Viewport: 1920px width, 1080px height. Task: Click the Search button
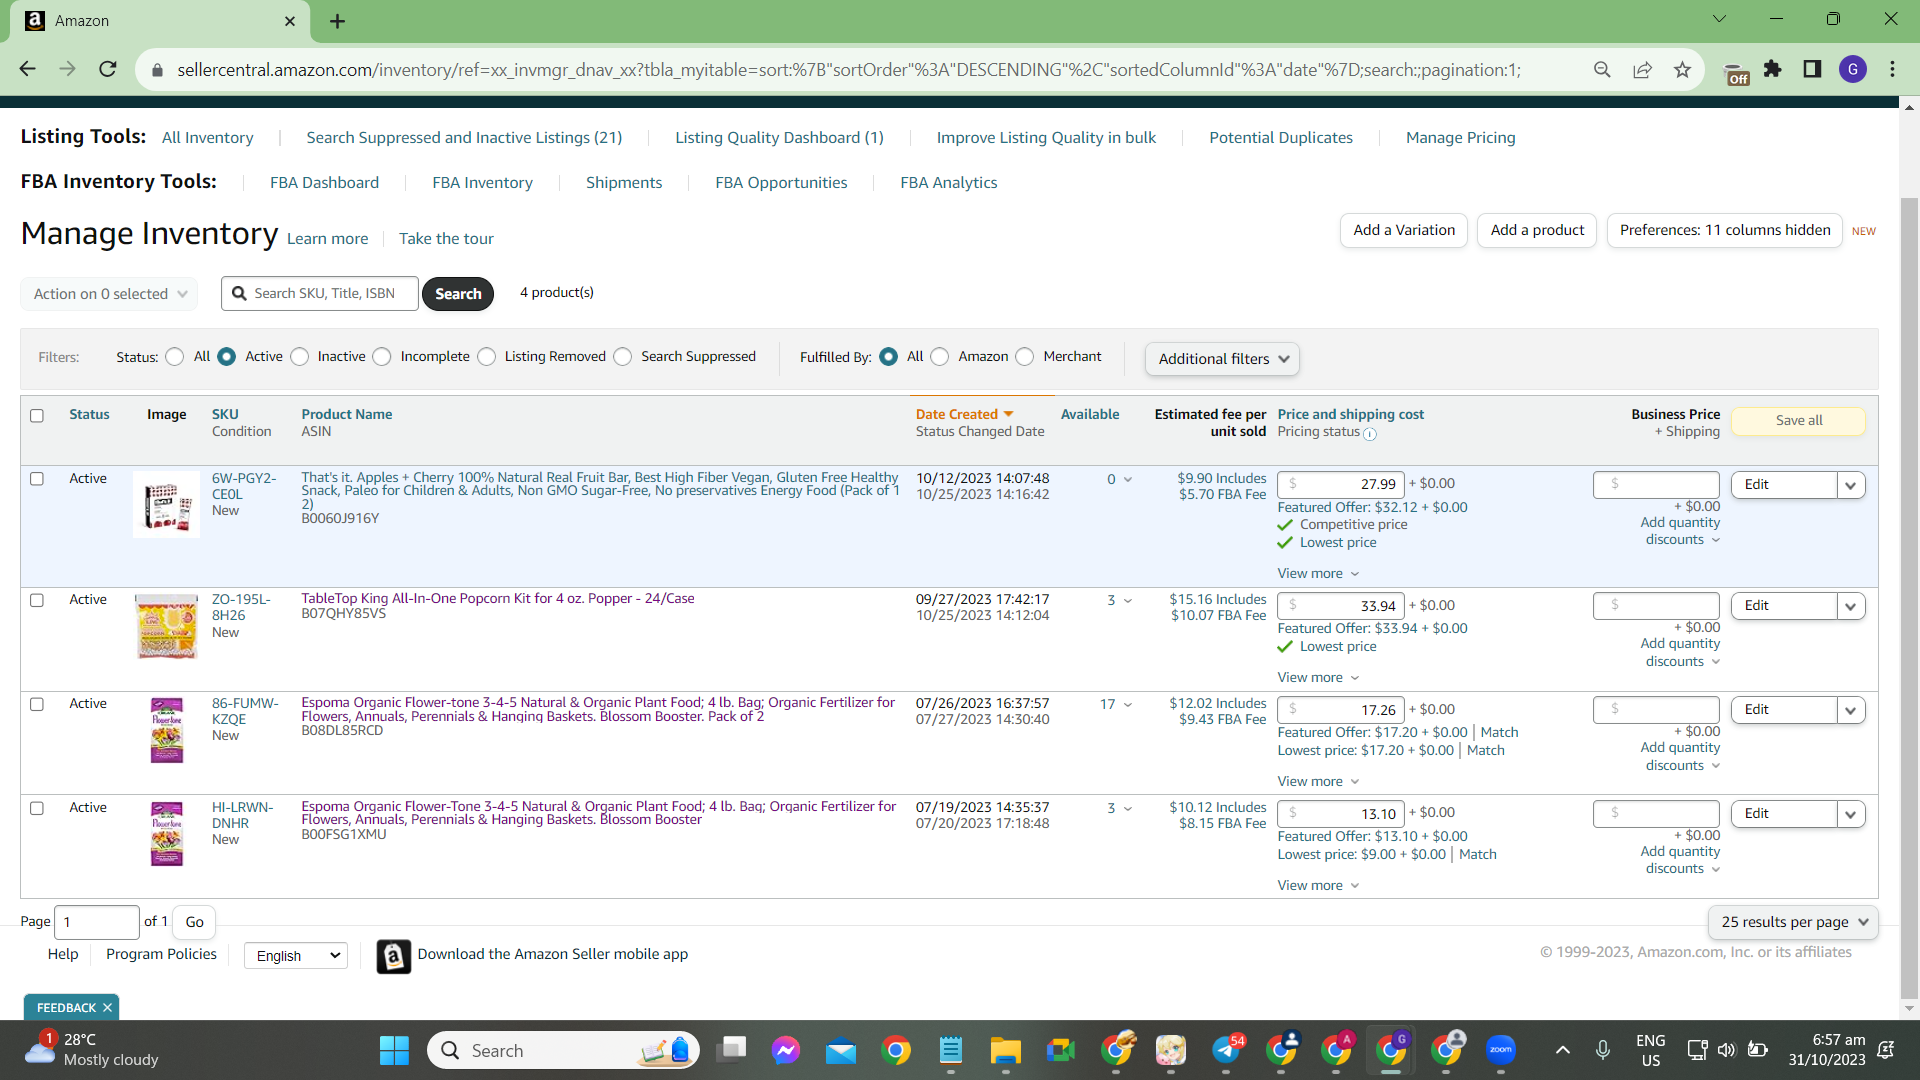(x=458, y=294)
